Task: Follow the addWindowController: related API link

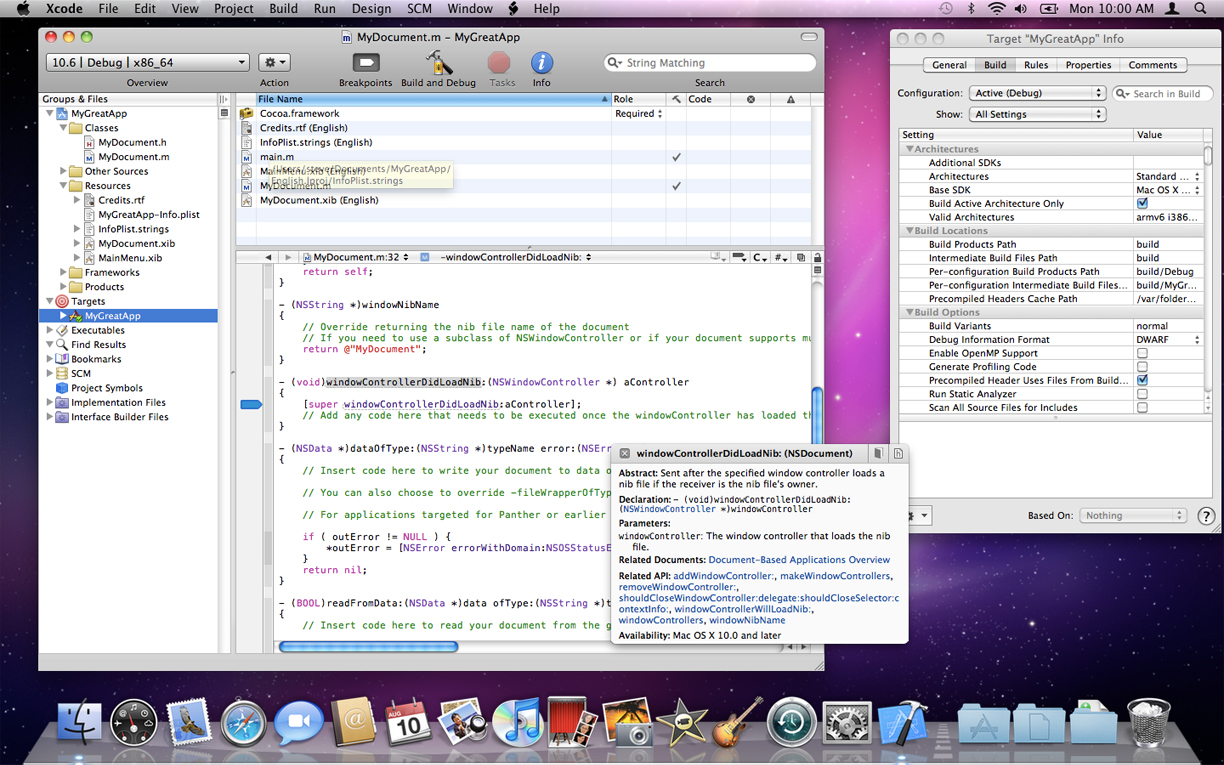Action: (723, 576)
